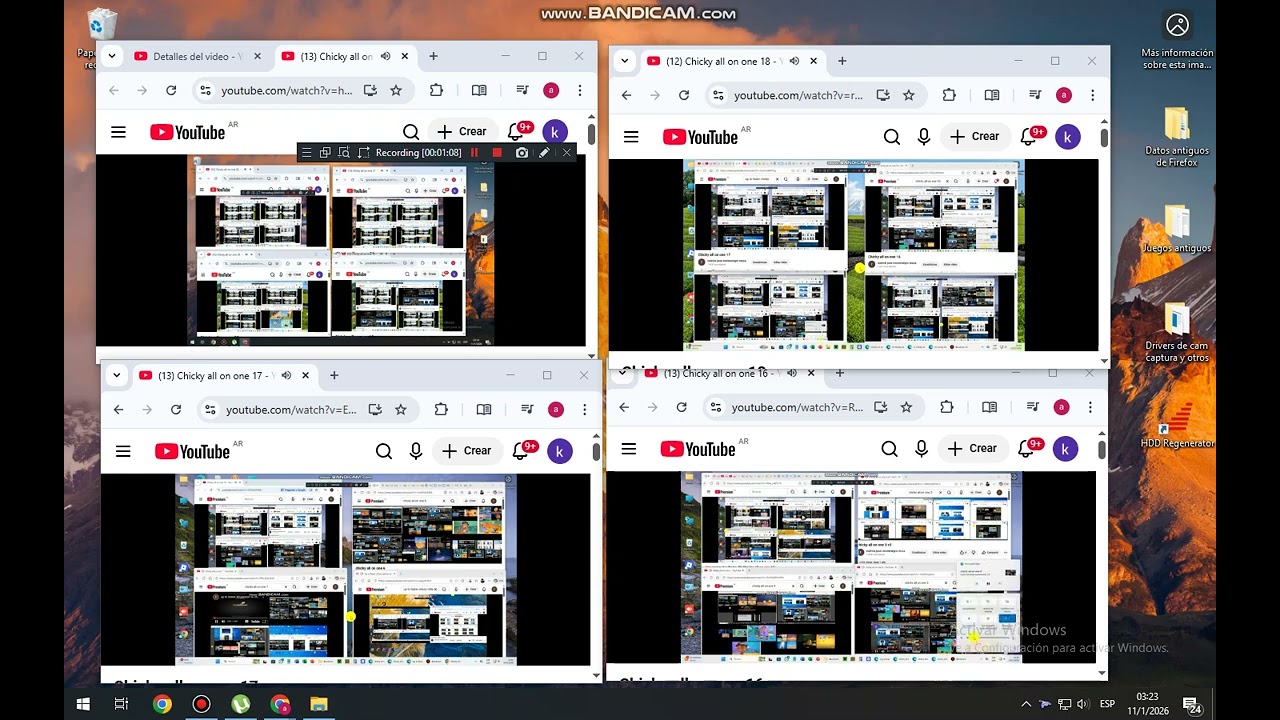Reload the page in the bottom-right Chrome window
The height and width of the screenshot is (720, 1280).
[x=681, y=407]
